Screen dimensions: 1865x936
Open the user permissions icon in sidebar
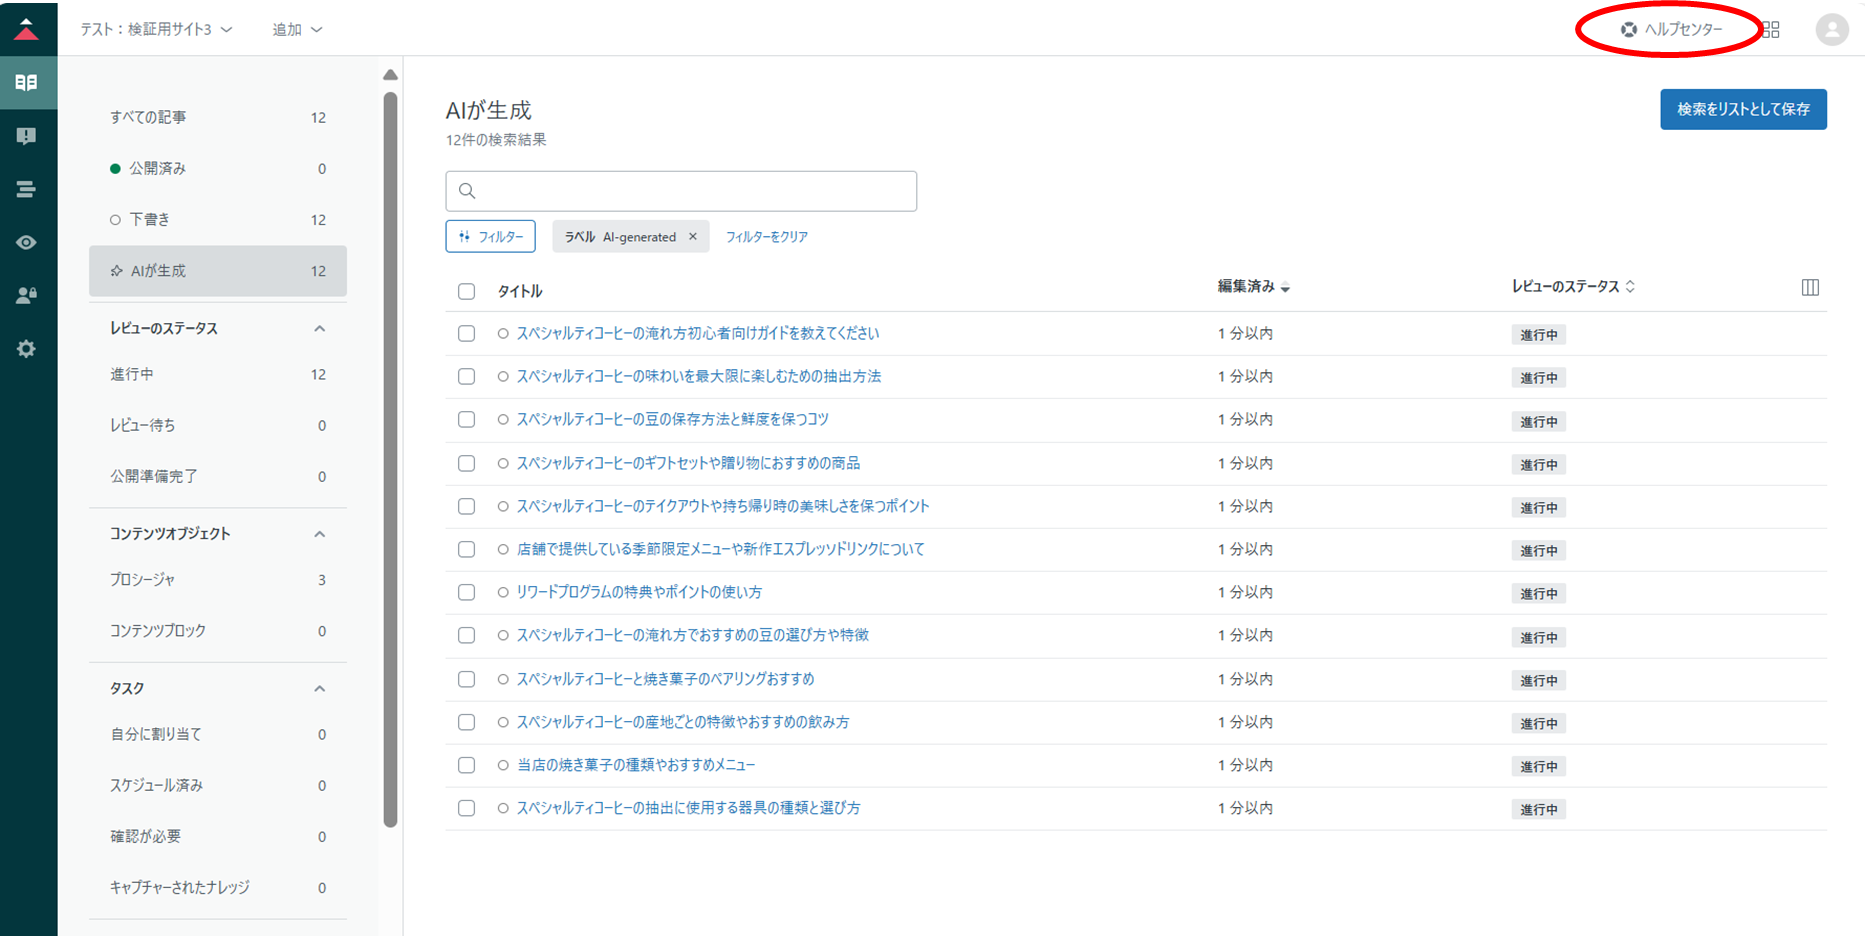(27, 295)
